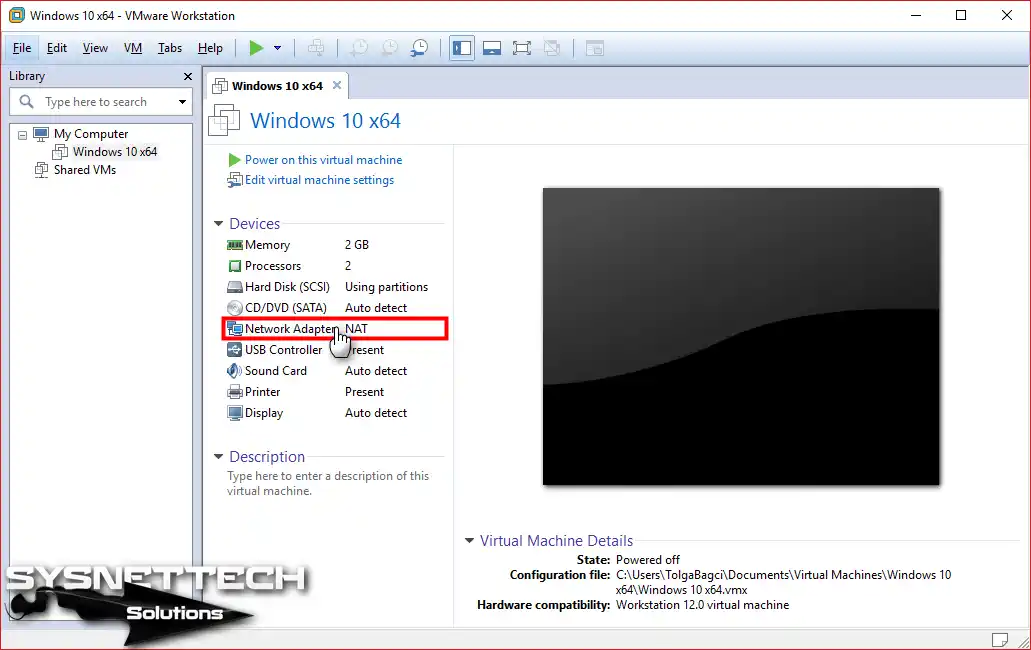Open the Help menu
This screenshot has height=650, width=1031.
210,48
